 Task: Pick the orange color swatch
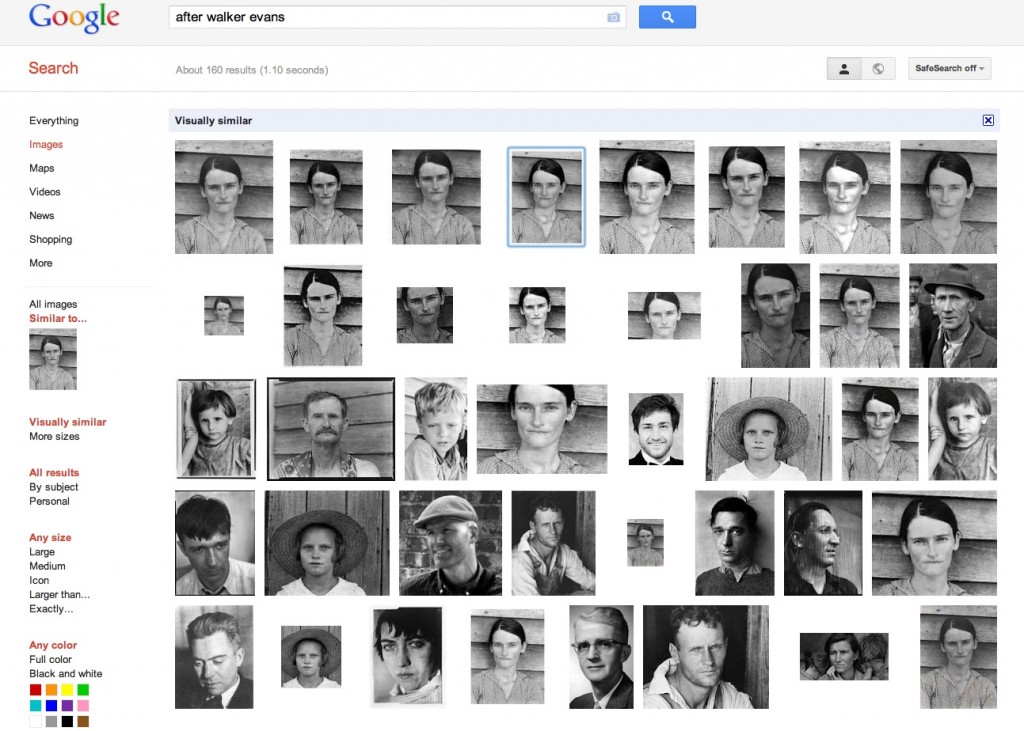[x=51, y=690]
